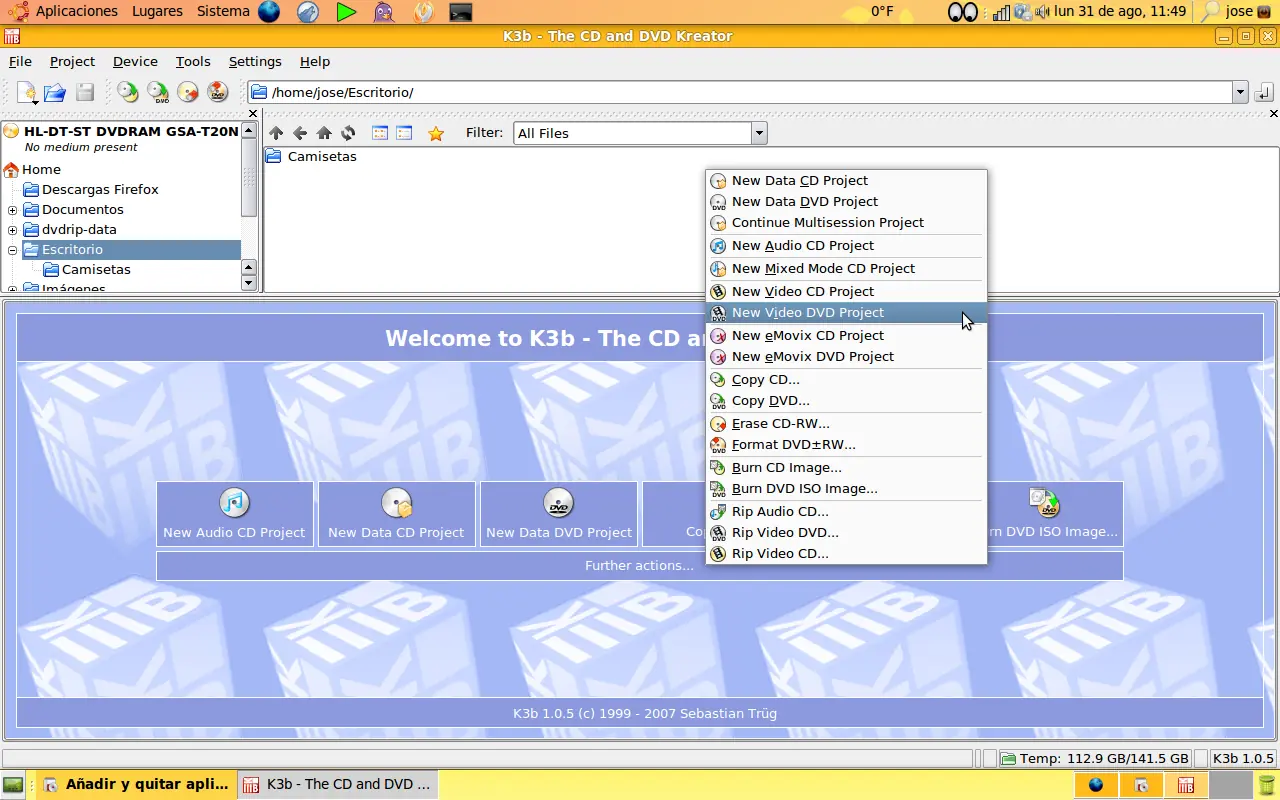Open the Device menu
The width and height of the screenshot is (1280, 800).
[135, 62]
